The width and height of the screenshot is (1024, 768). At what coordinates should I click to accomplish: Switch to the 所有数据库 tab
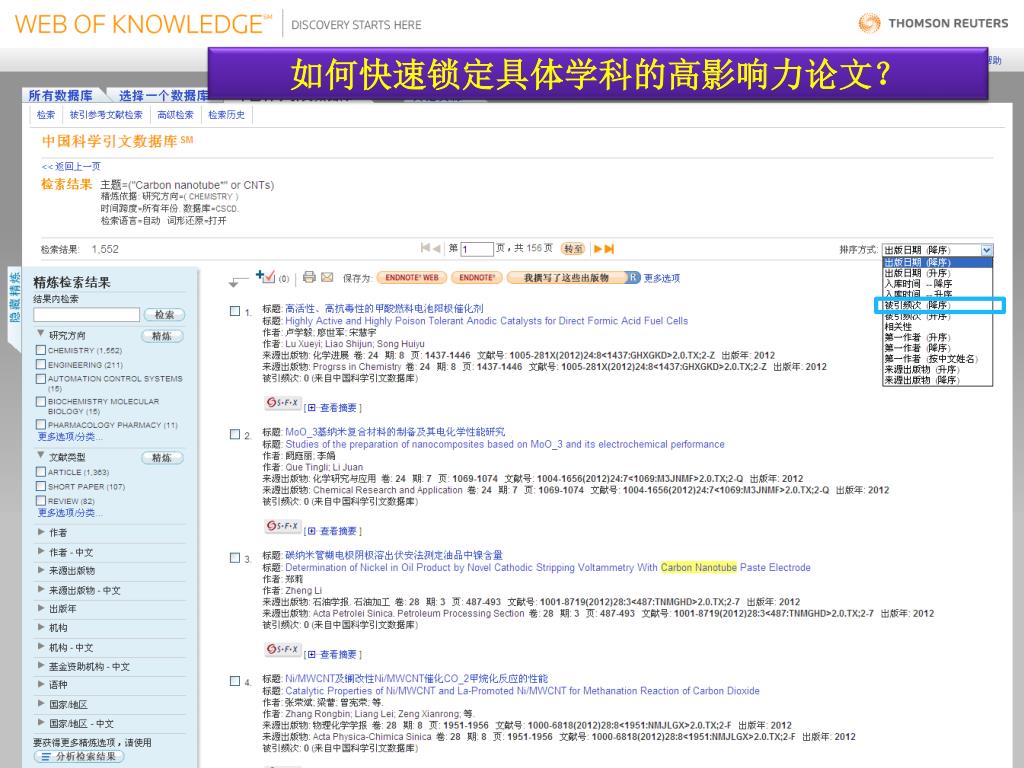[x=60, y=95]
